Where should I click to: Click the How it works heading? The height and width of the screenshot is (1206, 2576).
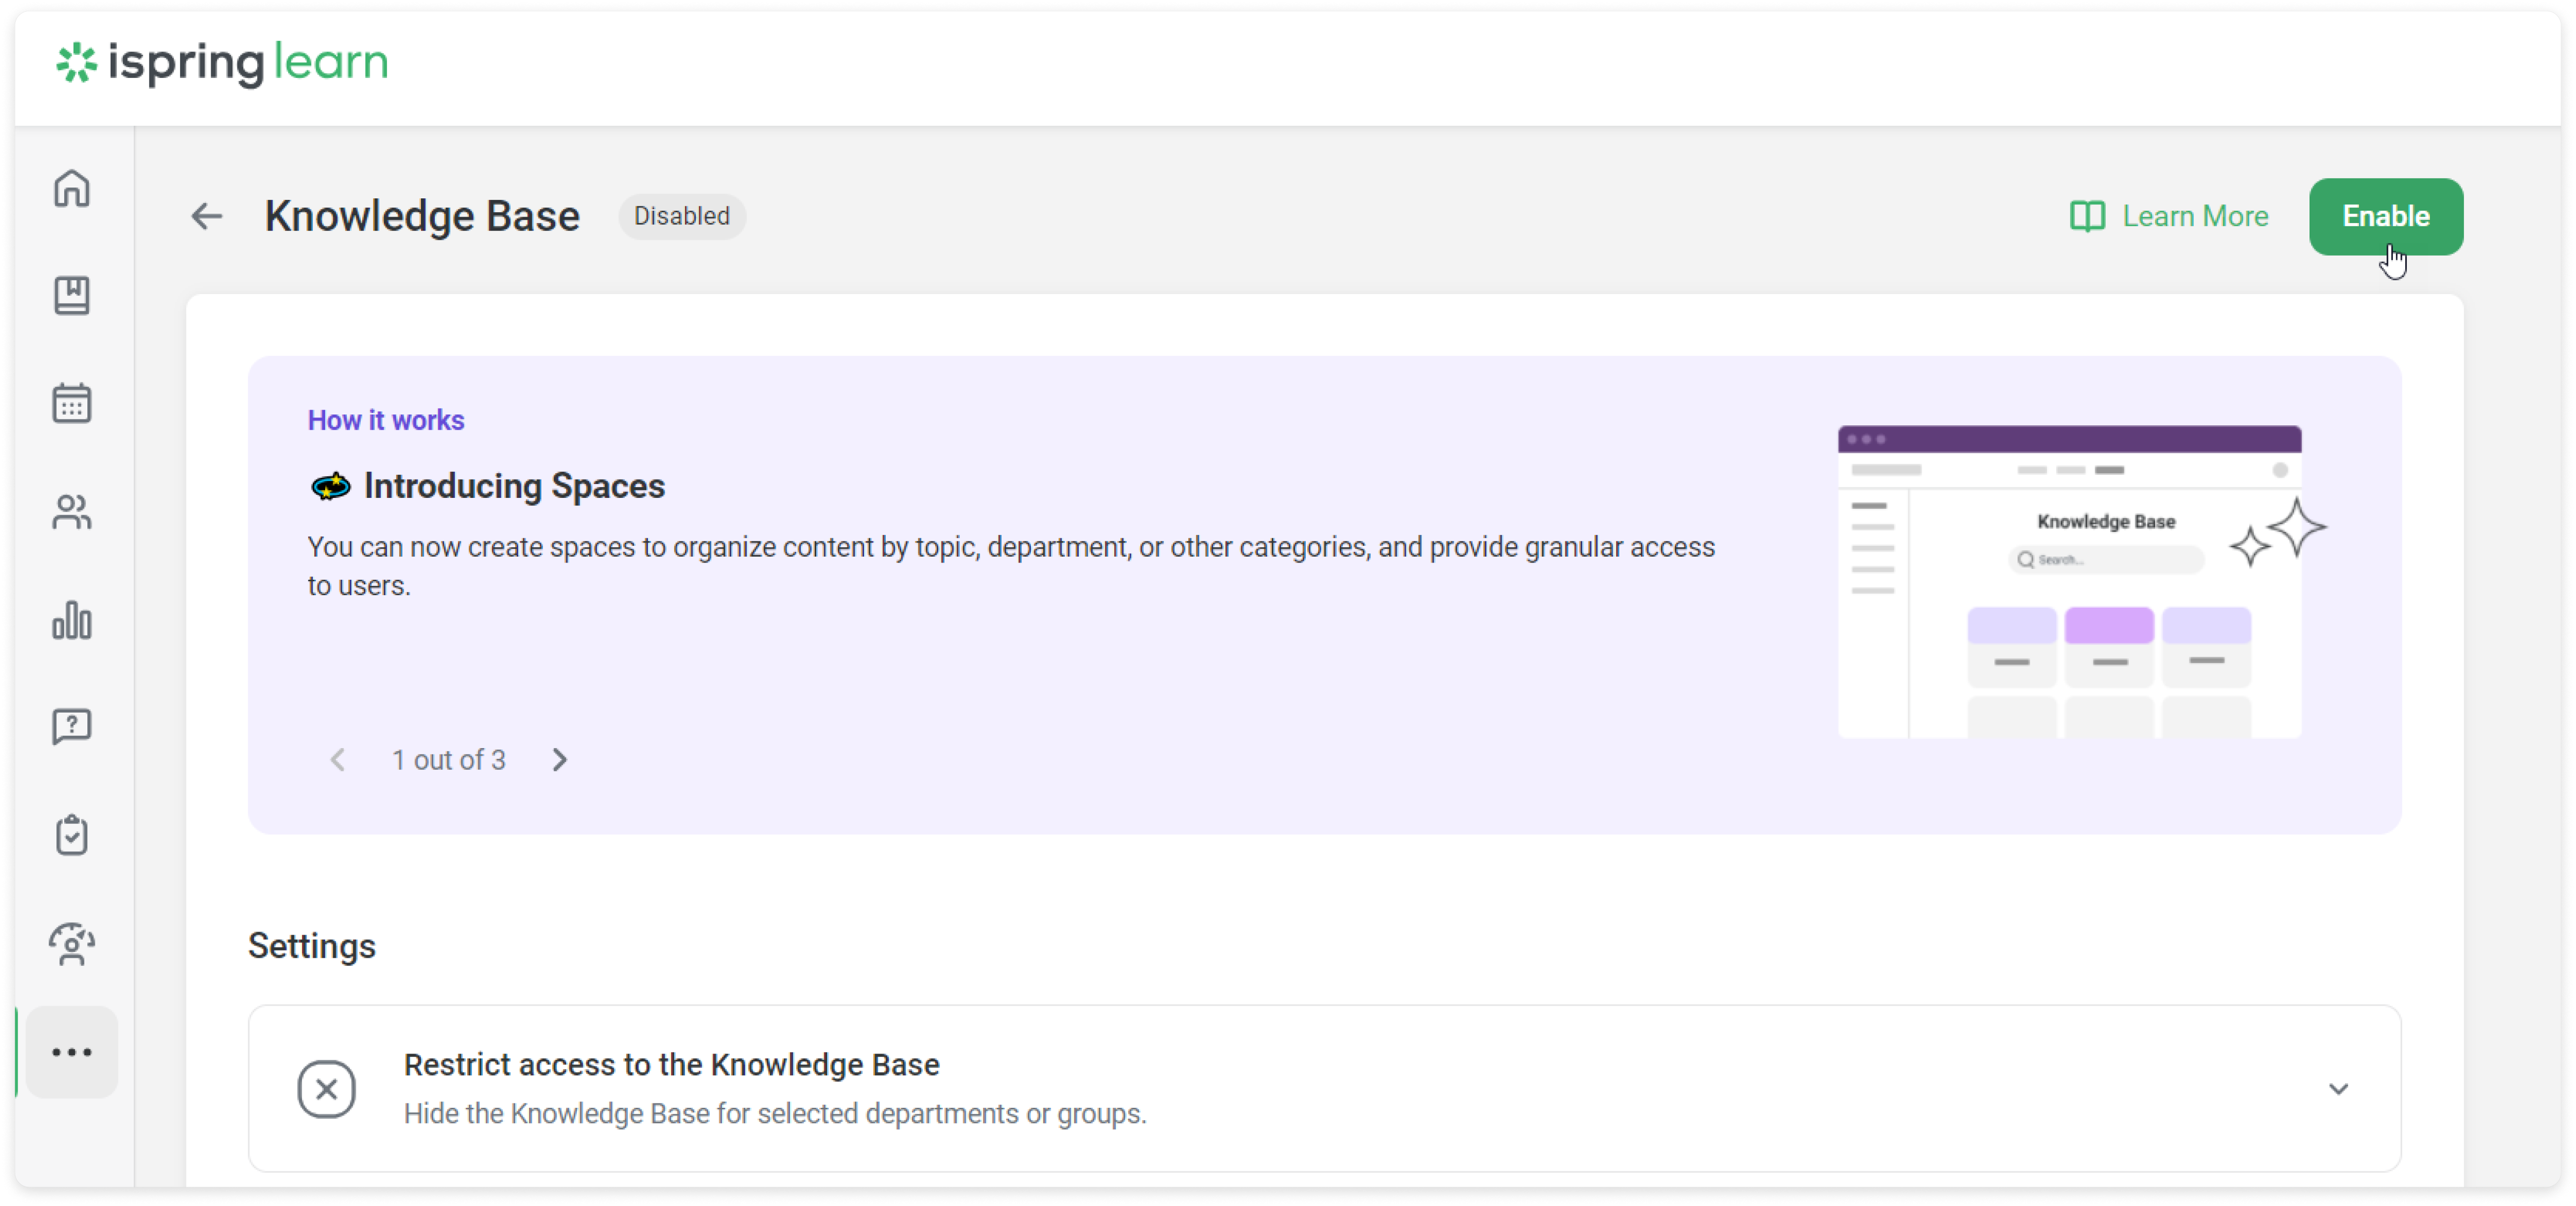385,420
